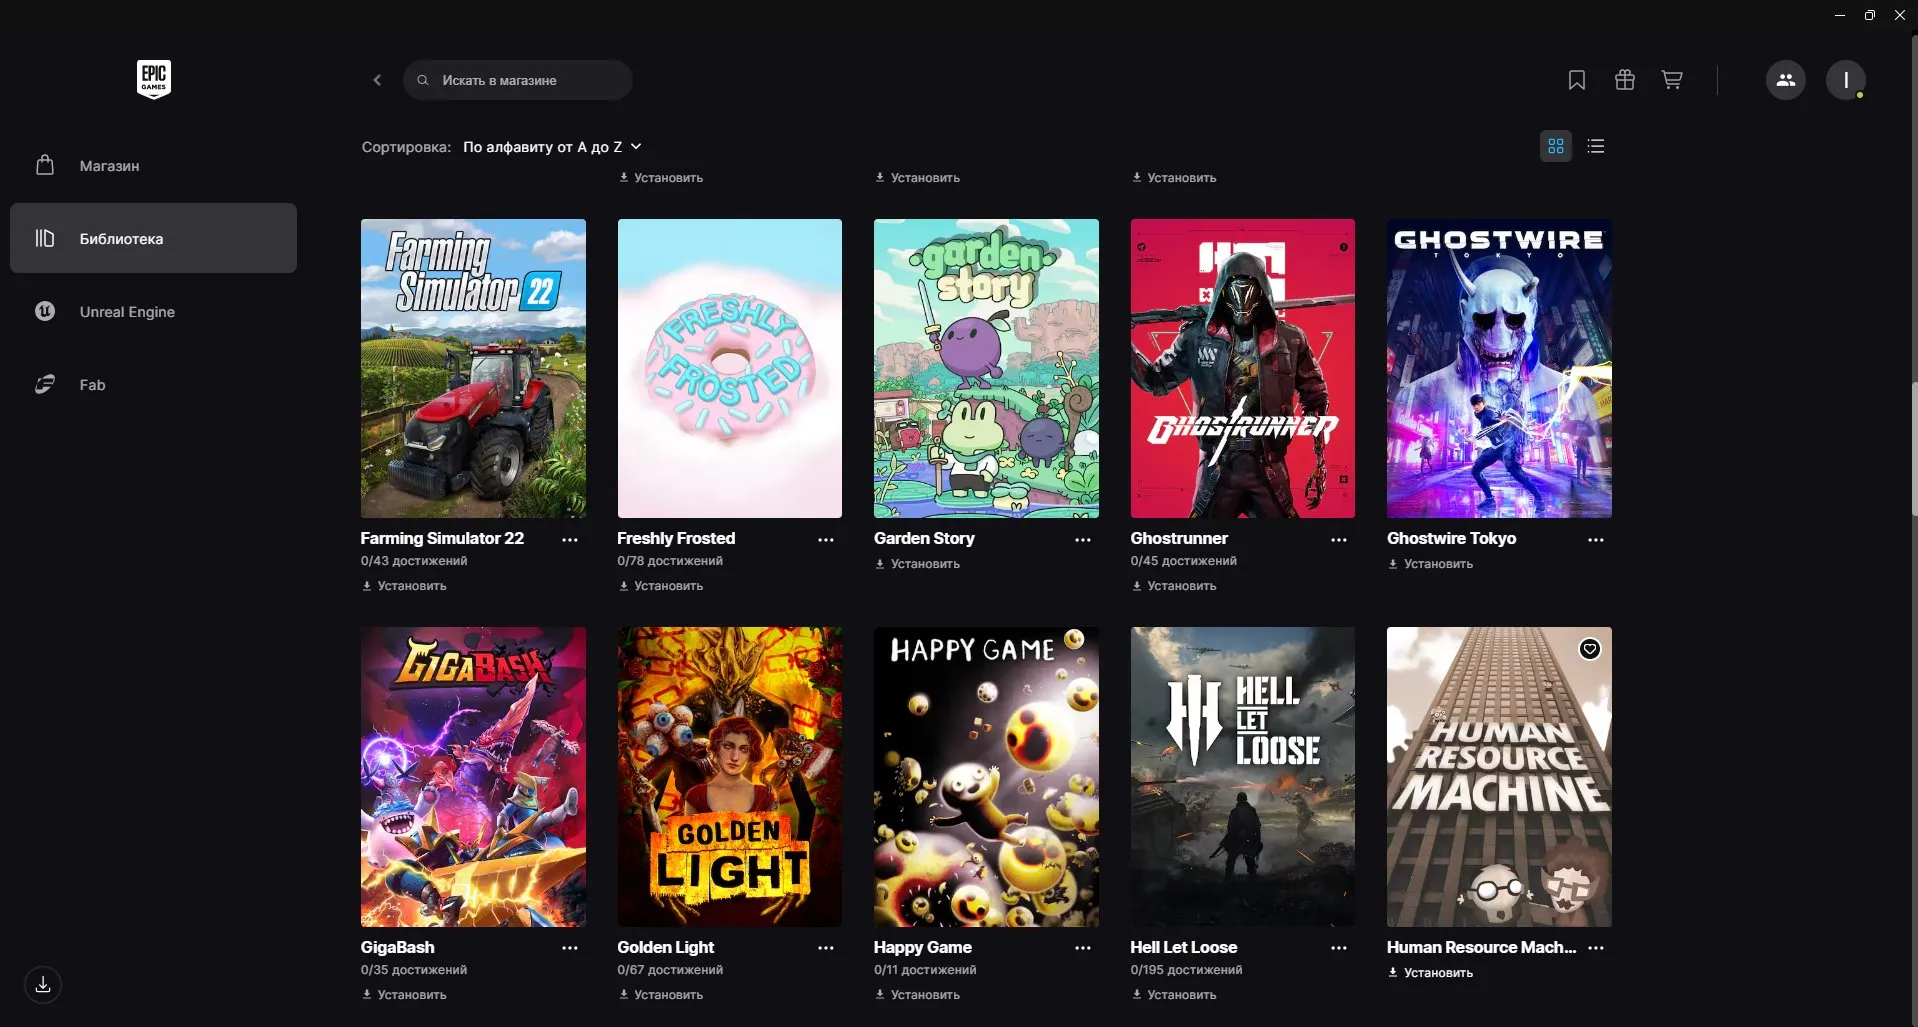1918x1027 pixels.
Task: Open Fab in the sidebar
Action: 153,385
